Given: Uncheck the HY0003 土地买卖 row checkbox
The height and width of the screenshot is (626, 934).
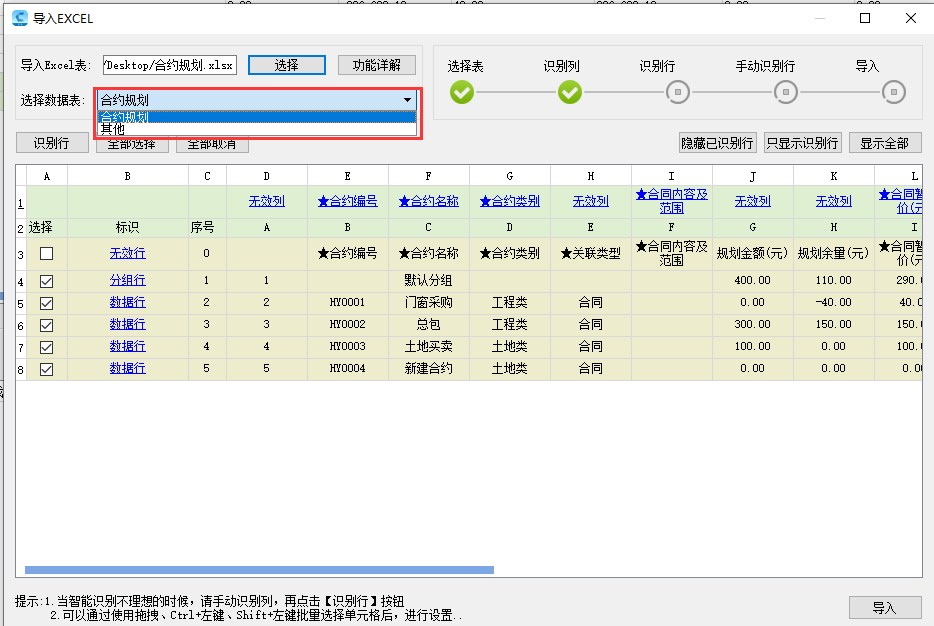Looking at the screenshot, I should (x=46, y=347).
